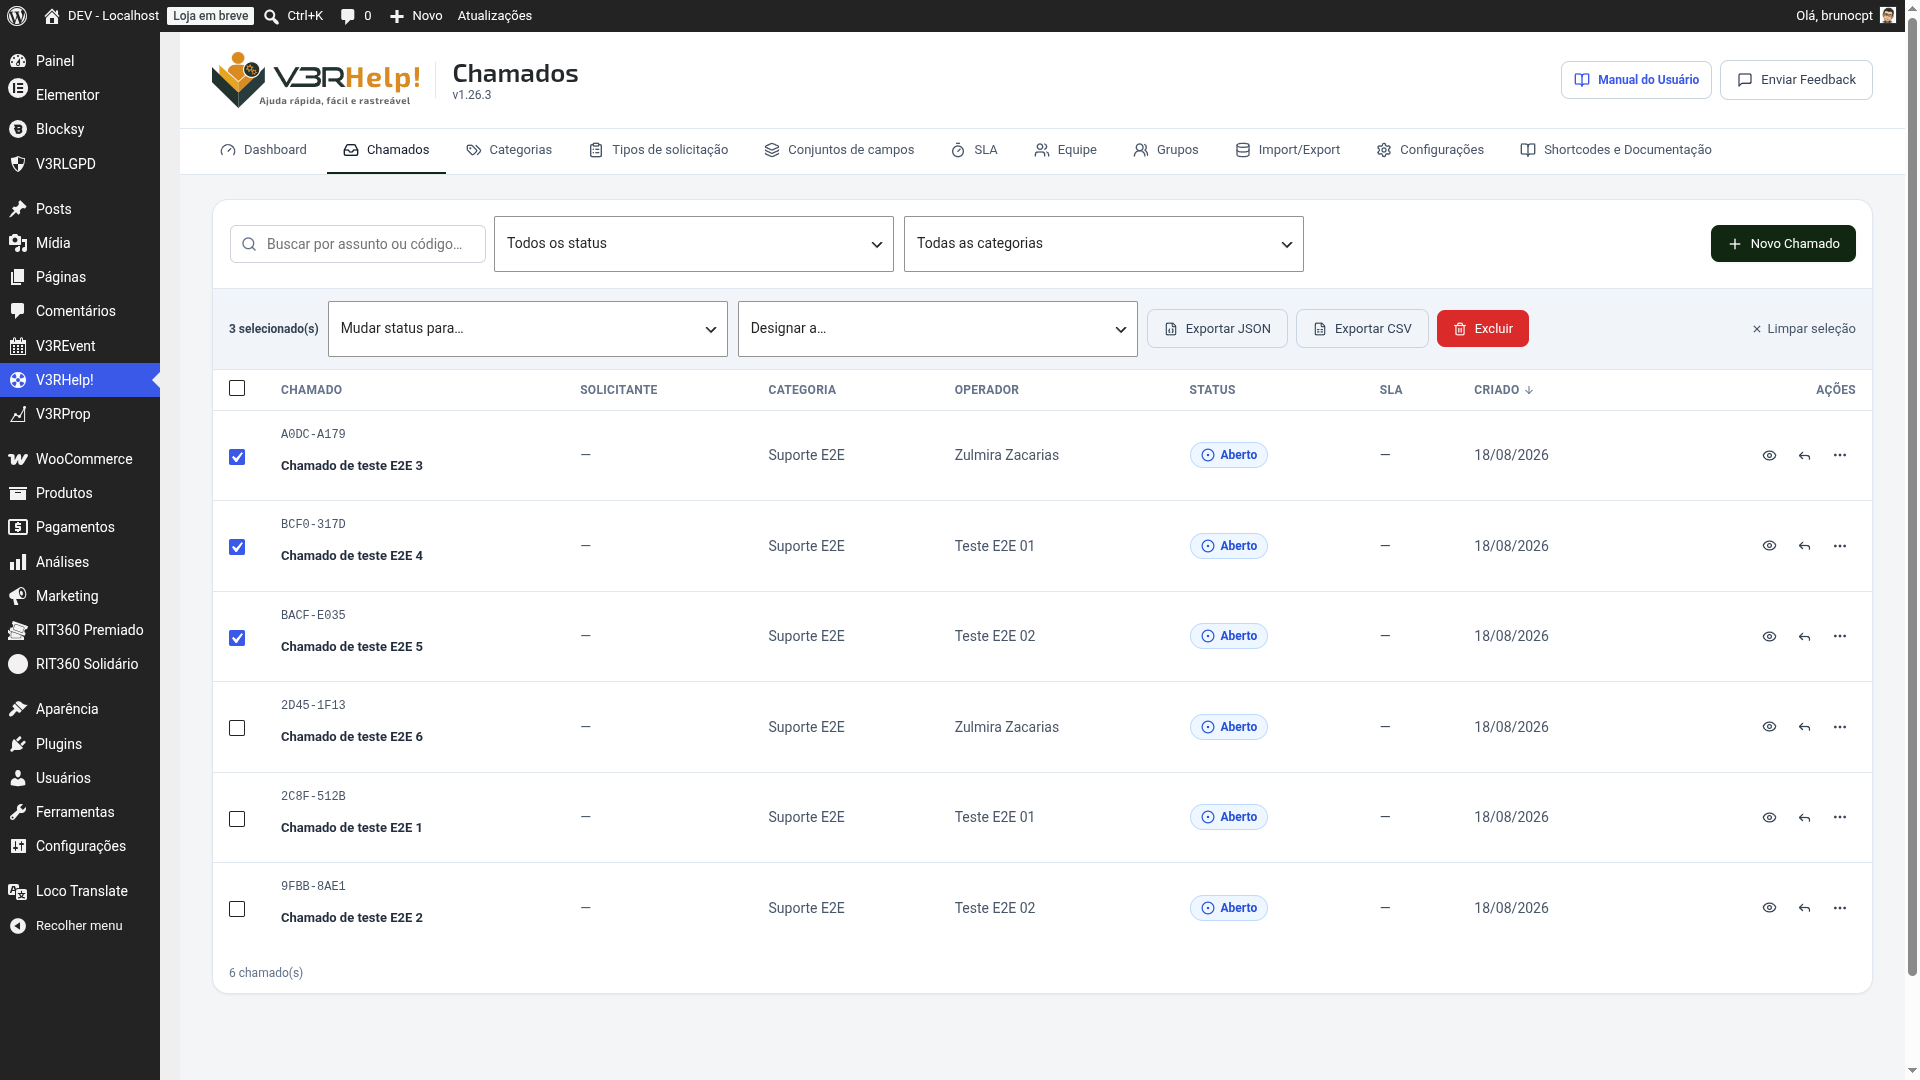Uncheck Chamado de teste E2E 5 checkbox

tap(237, 638)
